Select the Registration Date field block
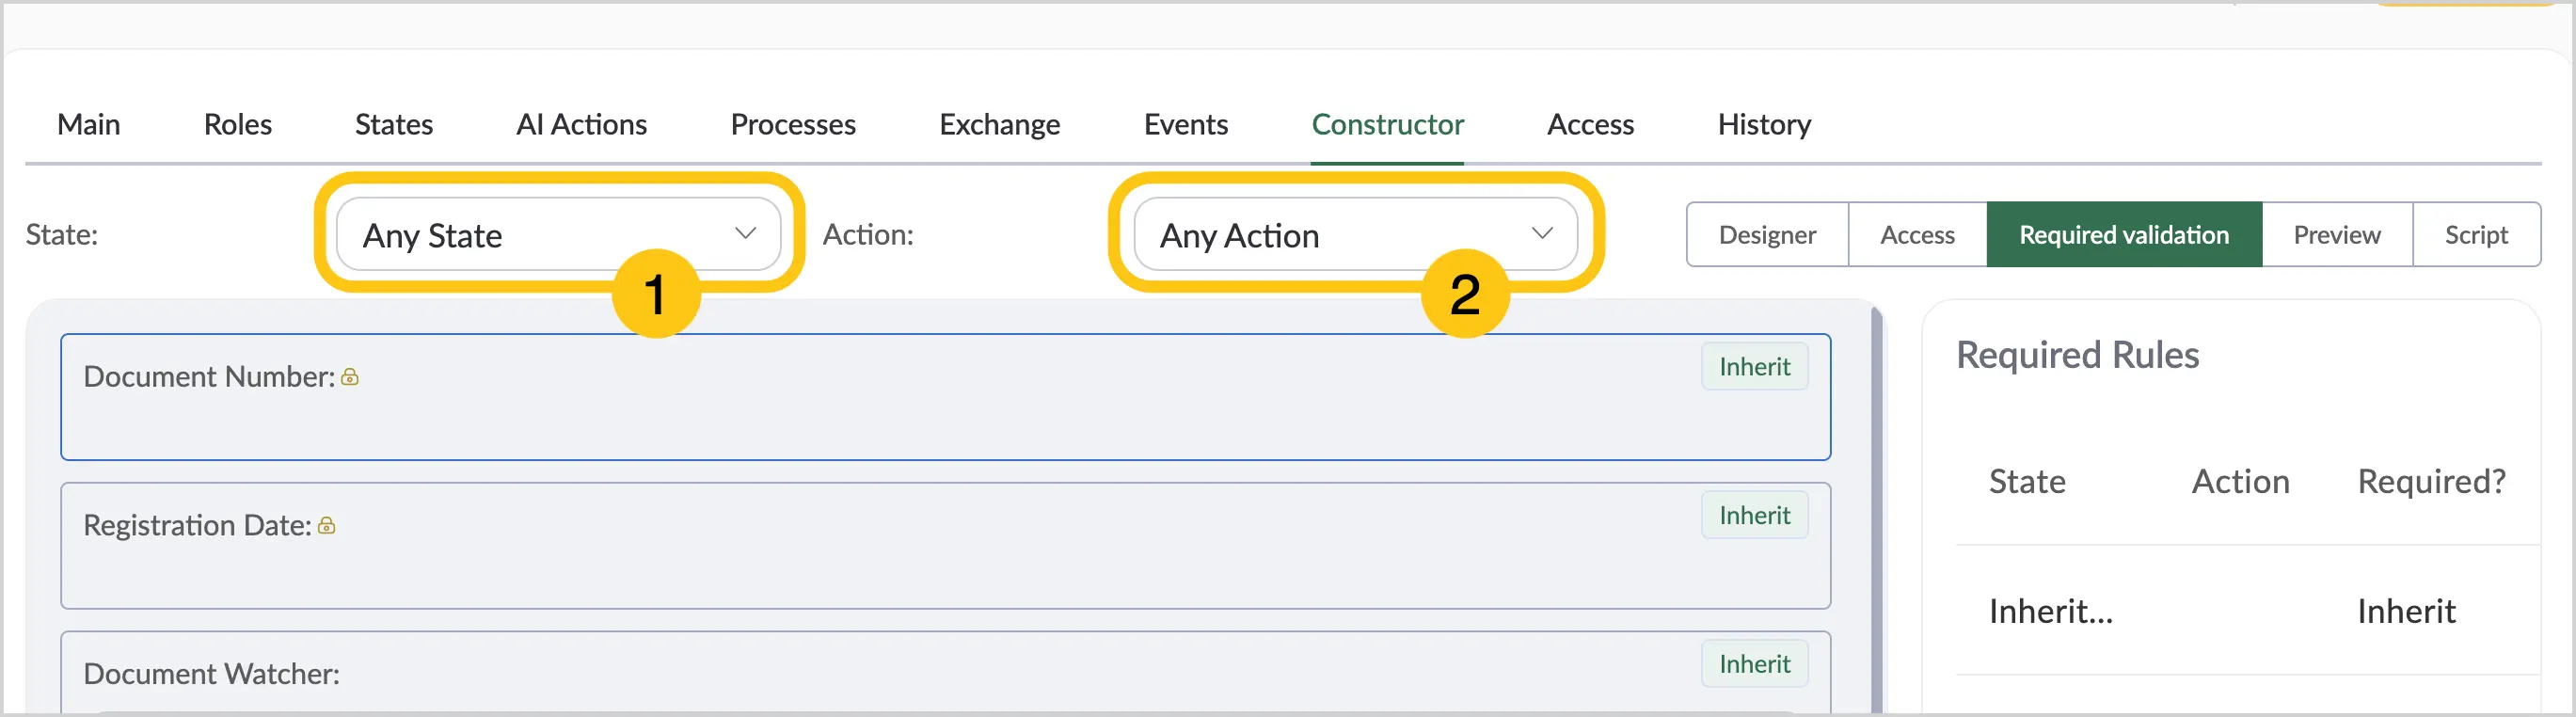The height and width of the screenshot is (717, 2576). point(946,546)
